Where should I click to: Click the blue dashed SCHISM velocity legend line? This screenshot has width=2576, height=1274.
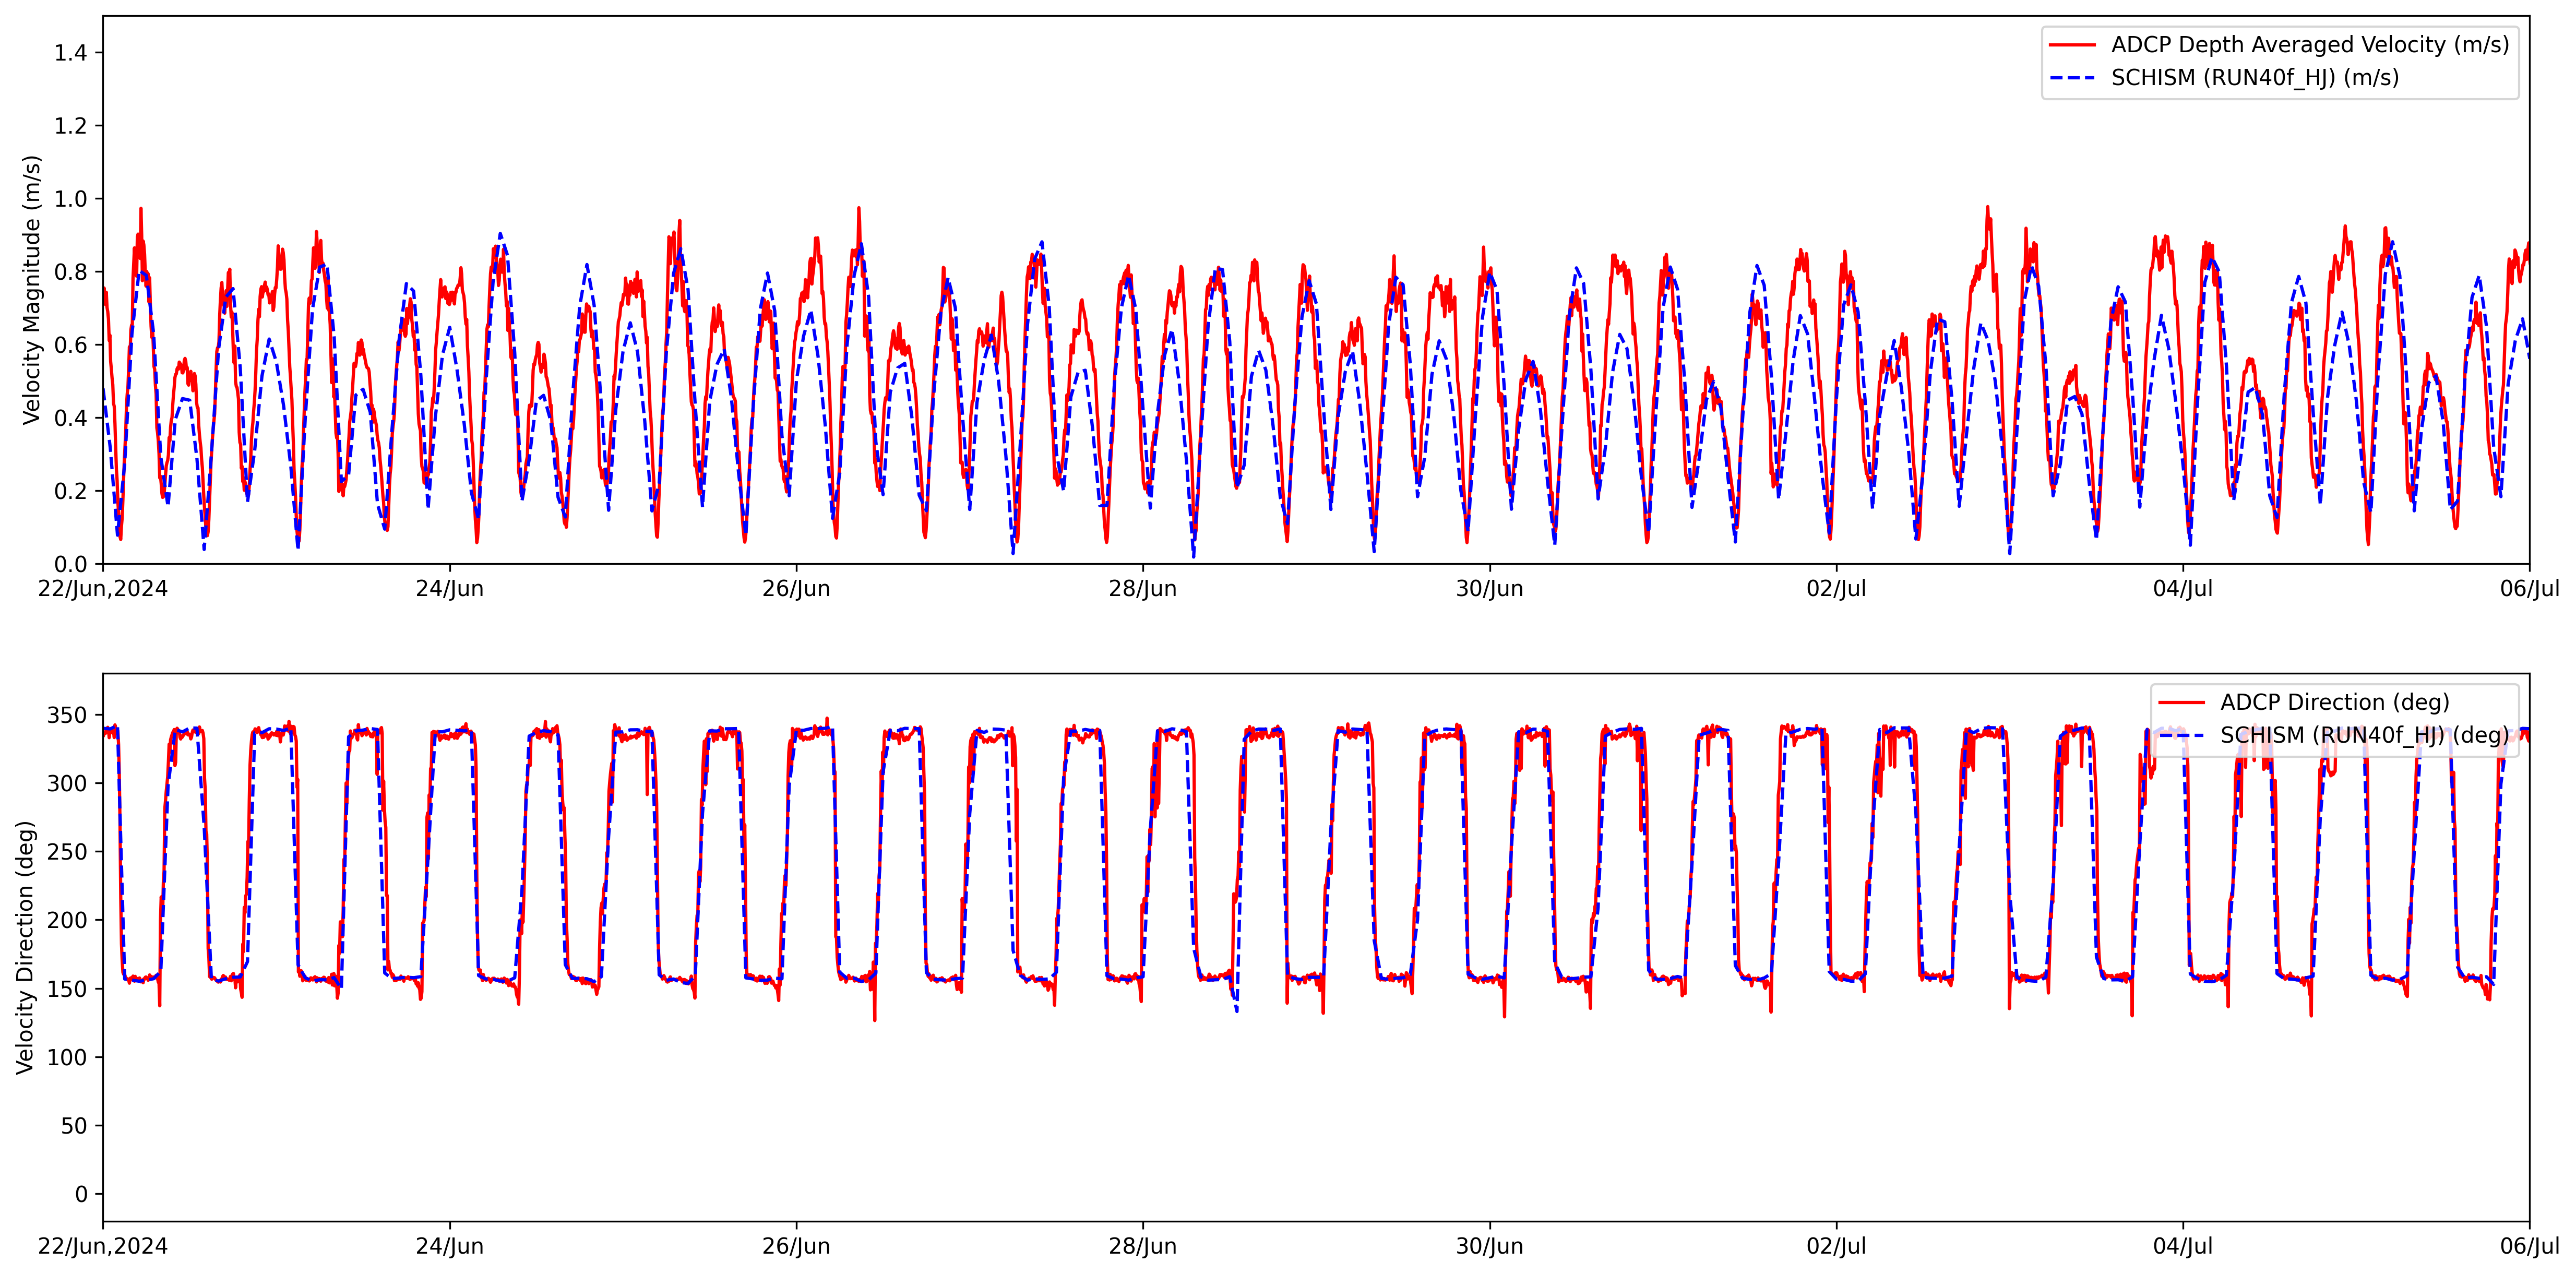click(2072, 78)
